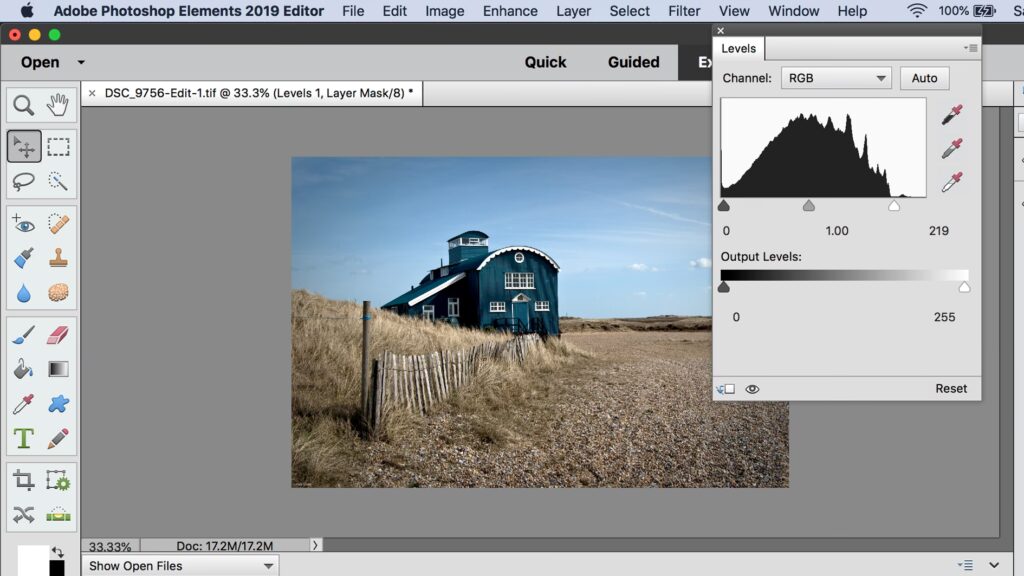Open the Show Open Files dropdown

(x=181, y=566)
